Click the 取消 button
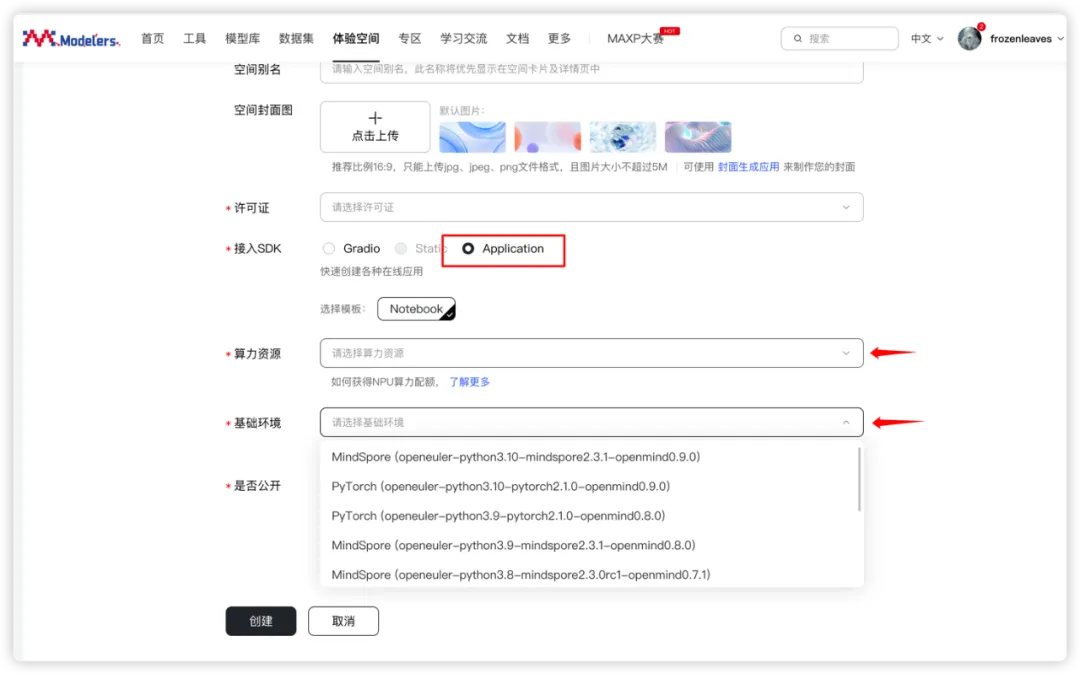This screenshot has height=674, width=1080. click(343, 621)
